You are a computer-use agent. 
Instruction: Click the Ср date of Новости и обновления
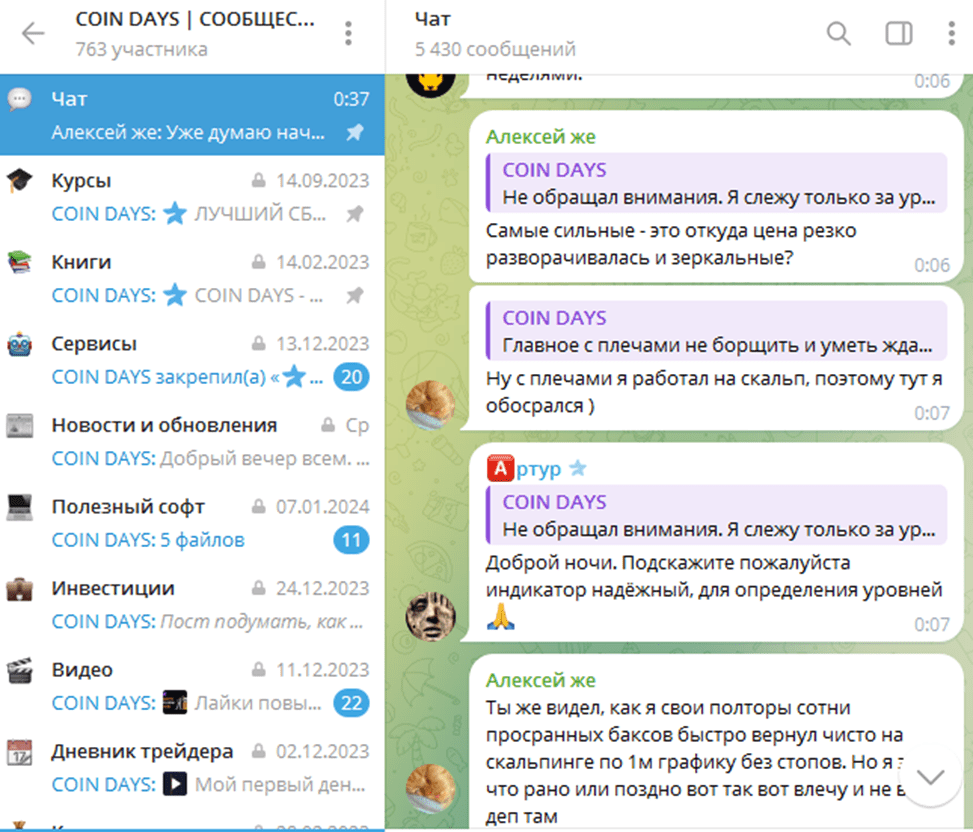coord(357,426)
